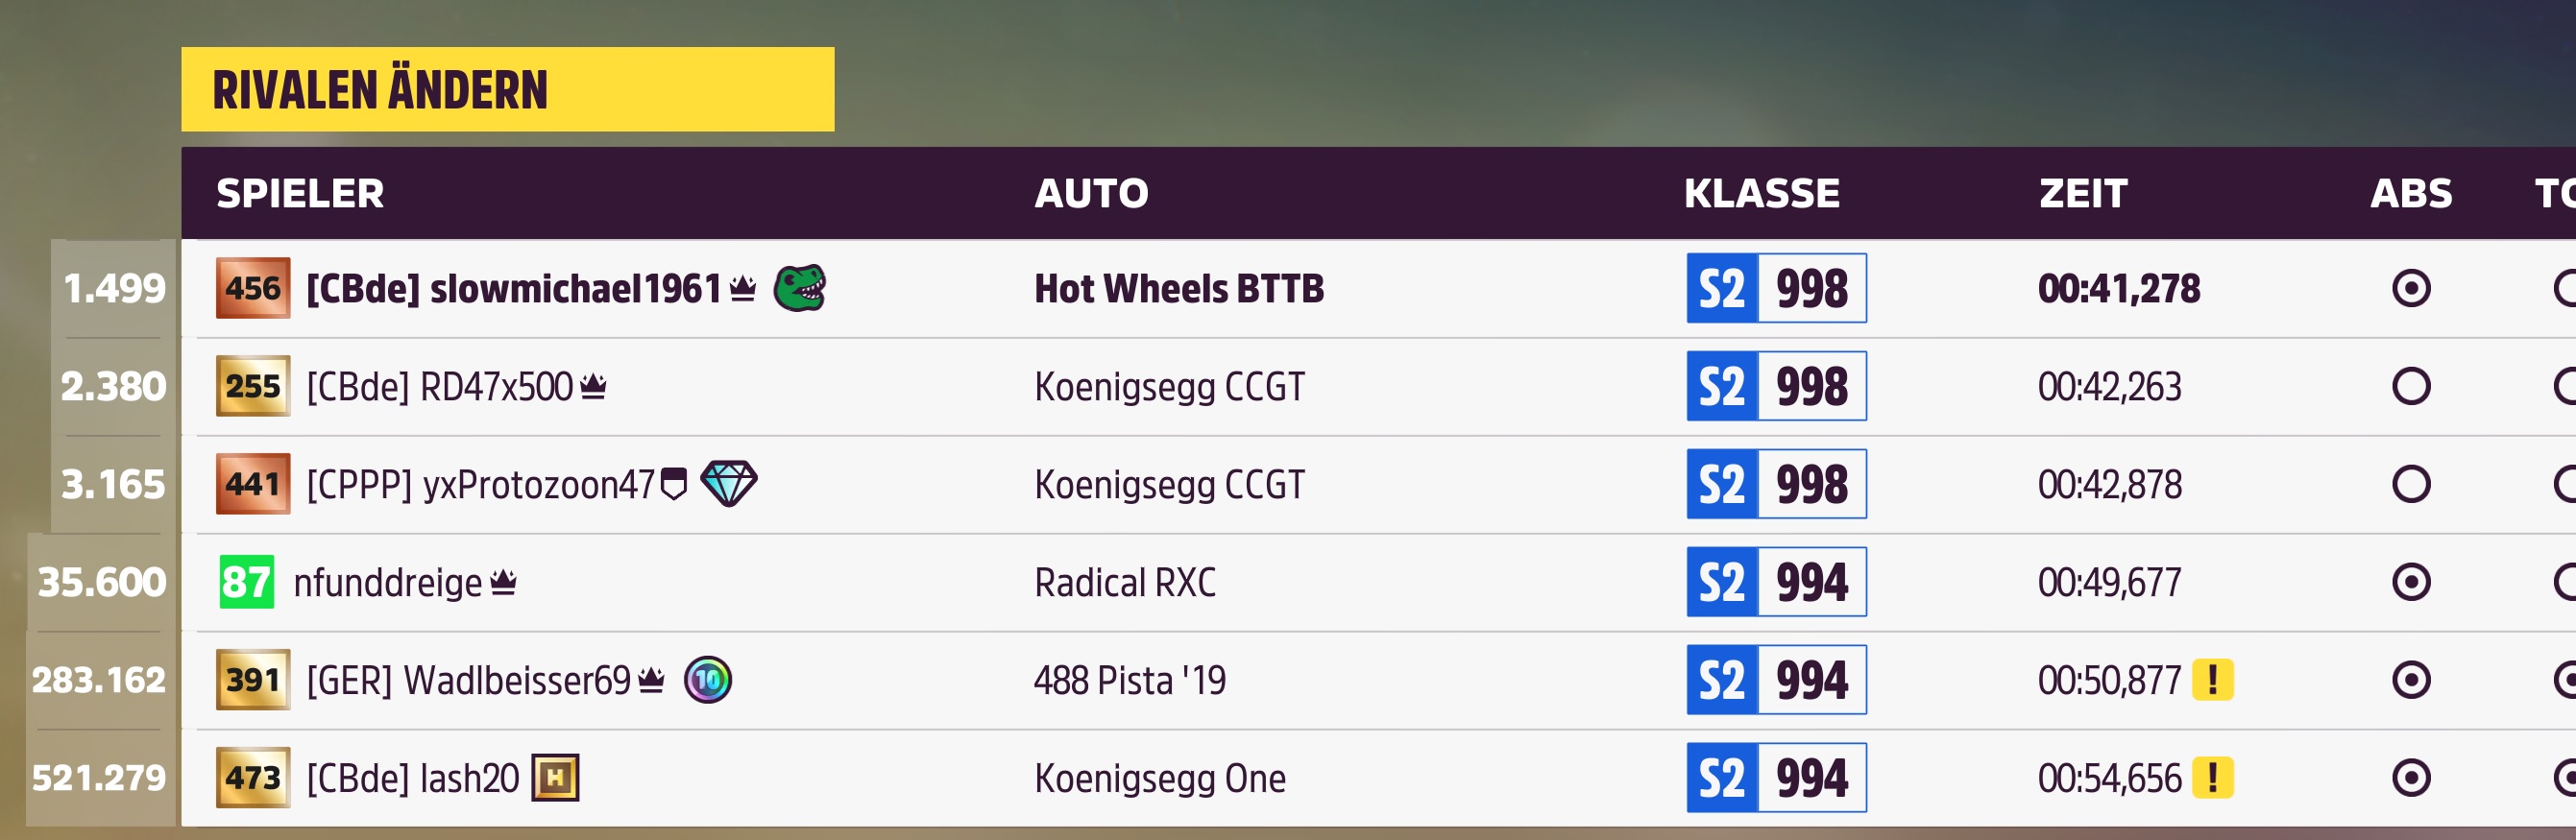Click the yellow warning icon beside 00:50,877
2576x840 pixels.
click(2212, 680)
